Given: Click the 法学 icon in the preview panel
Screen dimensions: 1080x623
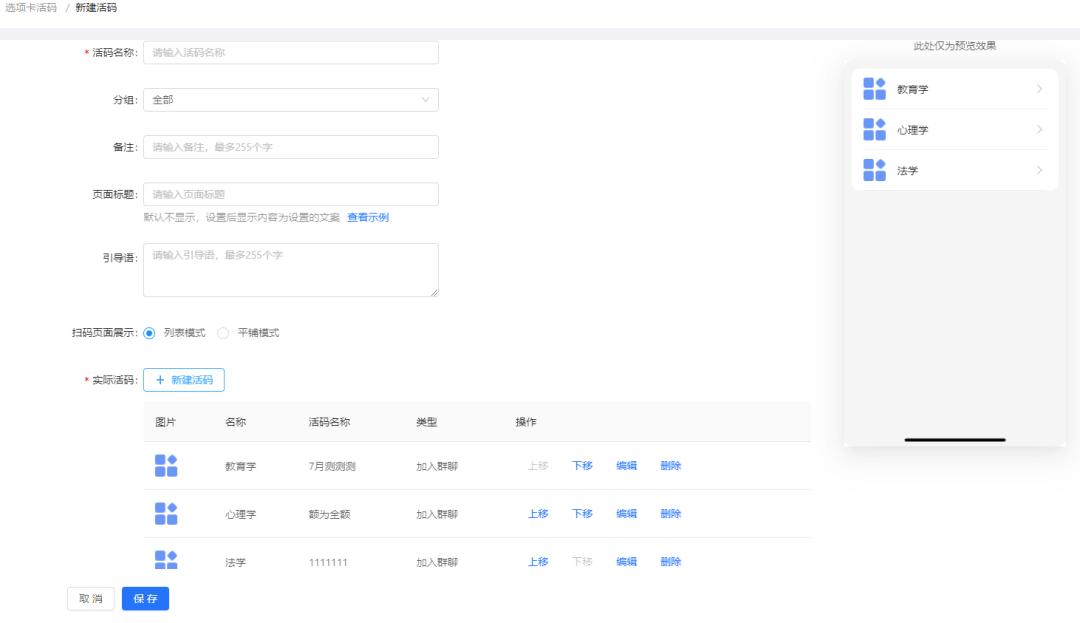Looking at the screenshot, I should click(874, 170).
